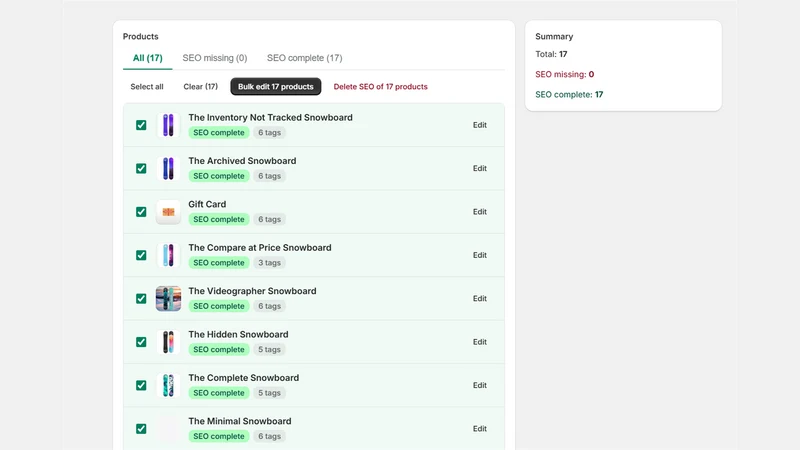The height and width of the screenshot is (450, 800).
Task: Uncheck The Archived Snowboard checkbox
Action: tap(141, 168)
